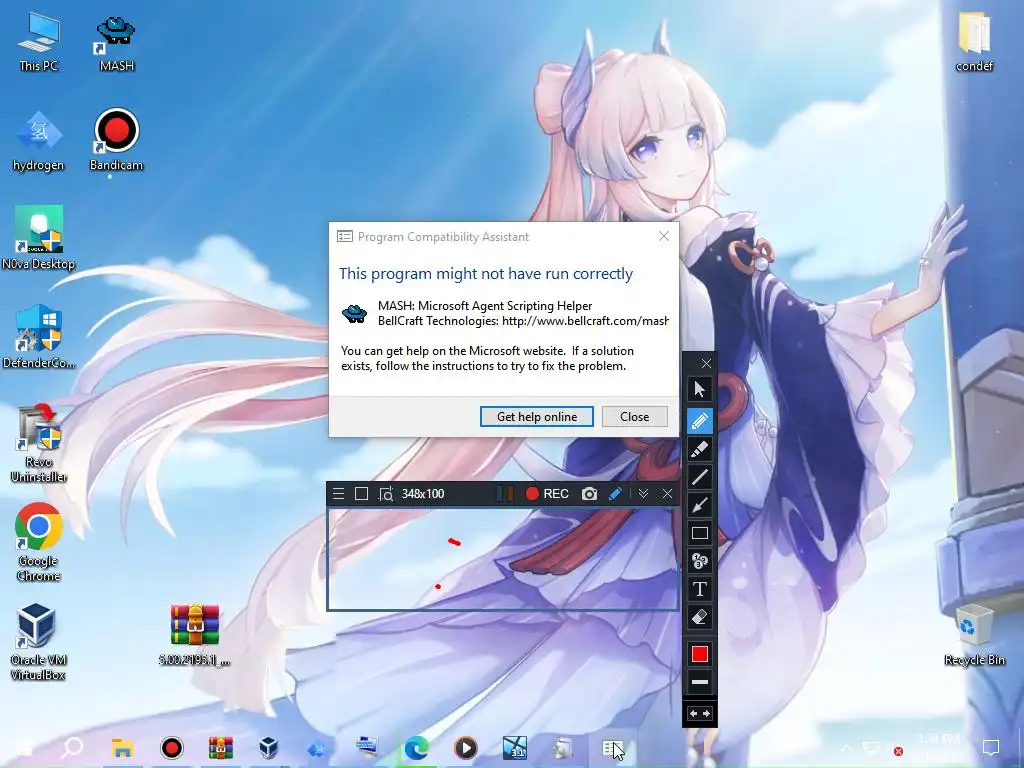Click the Get help online button

tap(537, 417)
